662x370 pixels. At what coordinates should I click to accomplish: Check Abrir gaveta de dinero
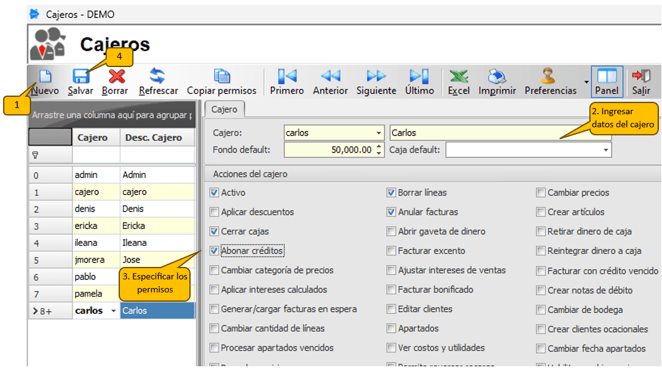[x=391, y=231]
